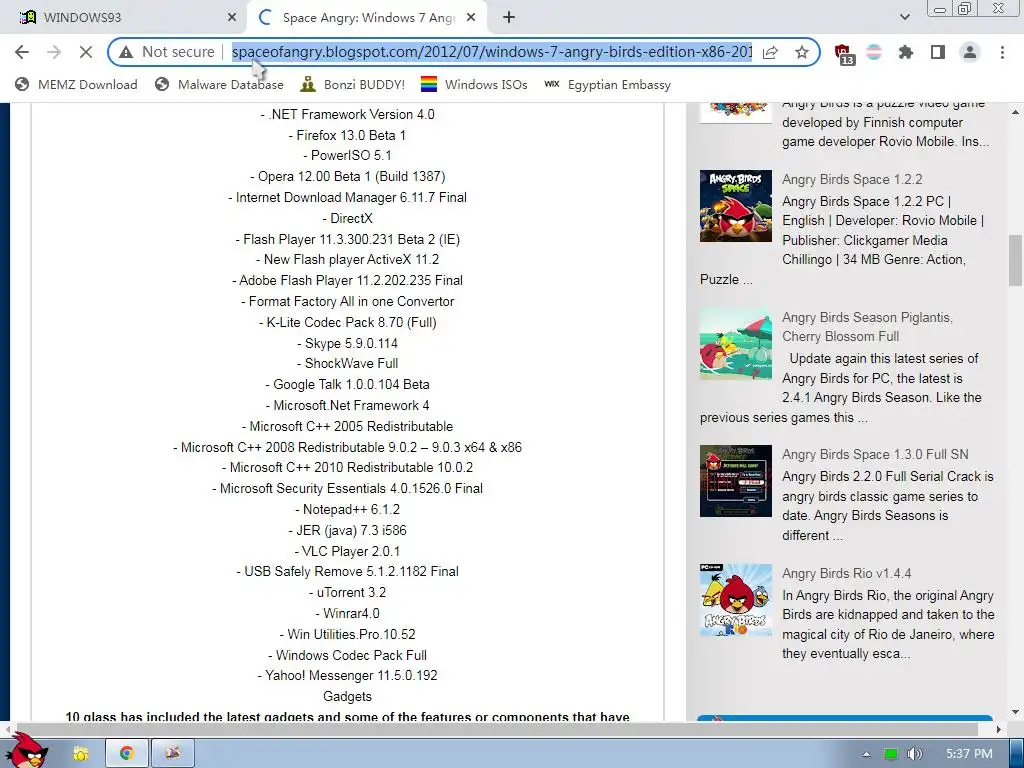1024x768 pixels.
Task: Click 'Internet Download Manager 6.11.7 Final' text
Action: pyautogui.click(x=351, y=197)
